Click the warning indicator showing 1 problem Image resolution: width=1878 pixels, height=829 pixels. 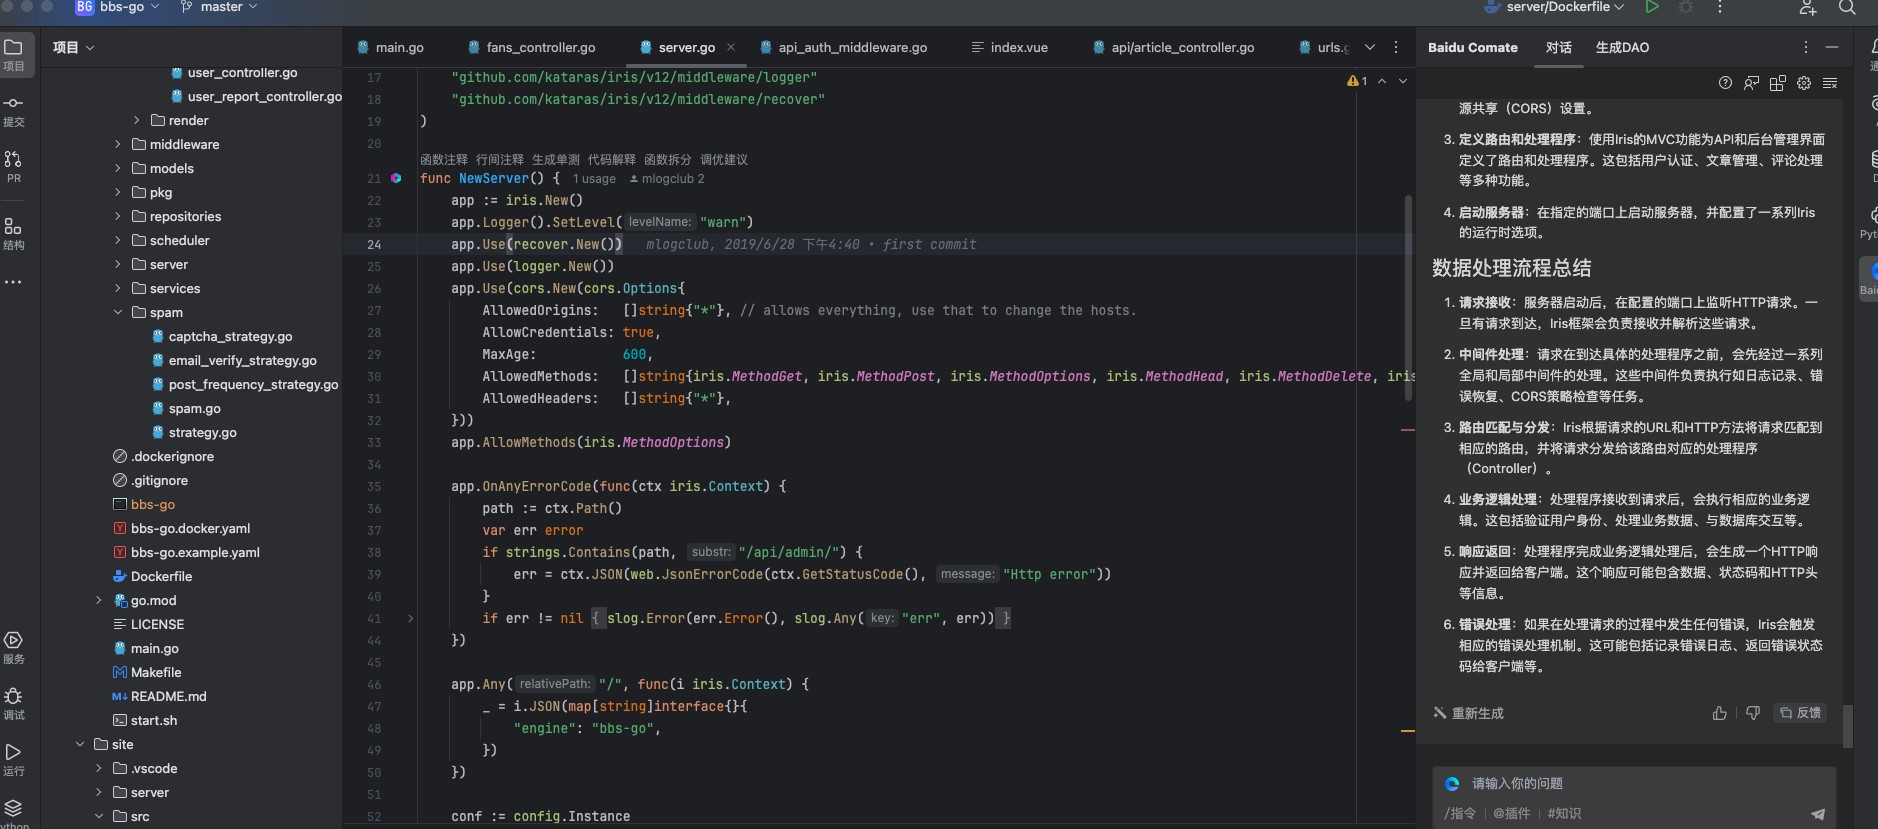(1357, 81)
